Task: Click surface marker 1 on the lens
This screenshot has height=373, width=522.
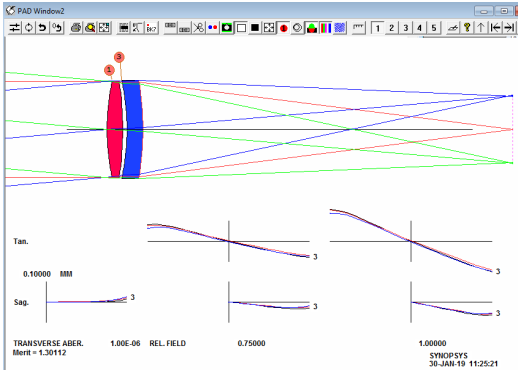Action: coord(109,70)
